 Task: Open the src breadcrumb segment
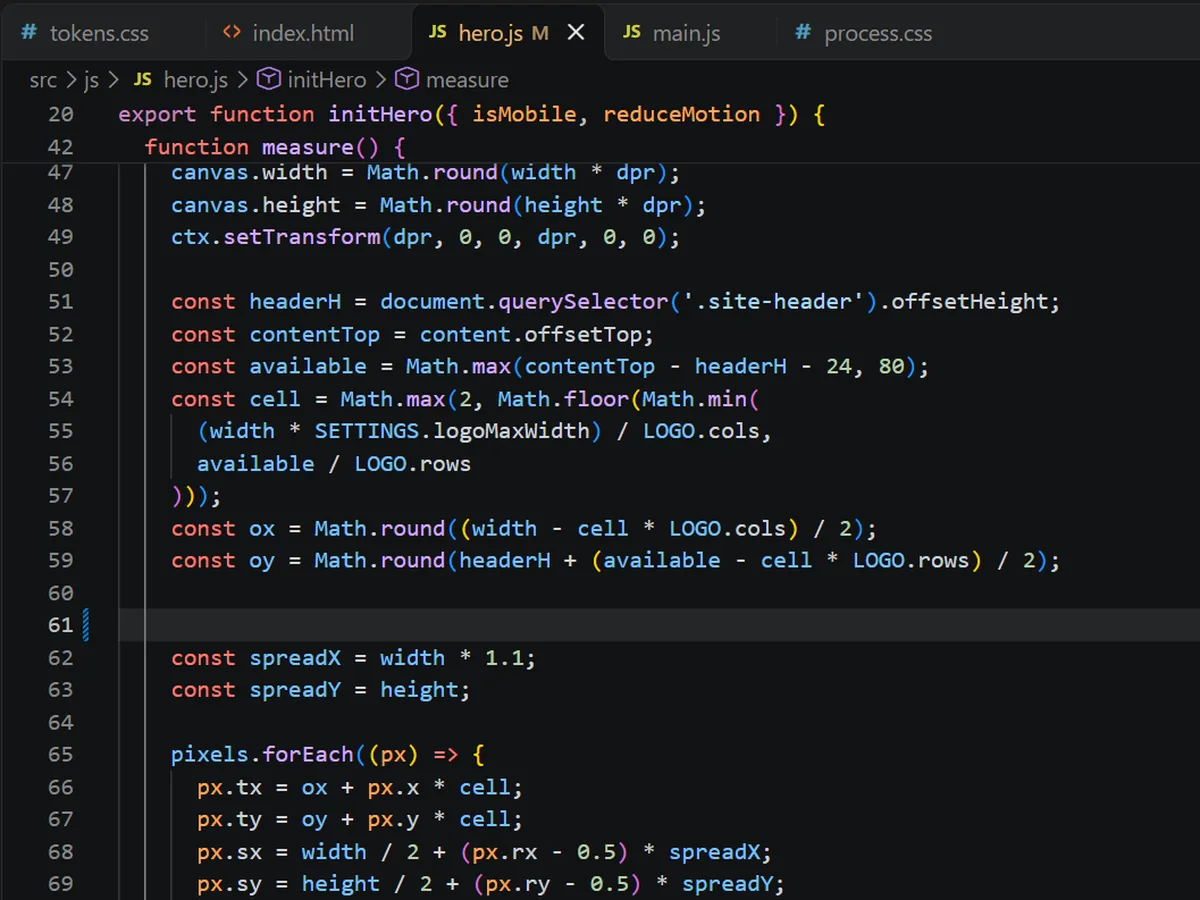point(43,80)
